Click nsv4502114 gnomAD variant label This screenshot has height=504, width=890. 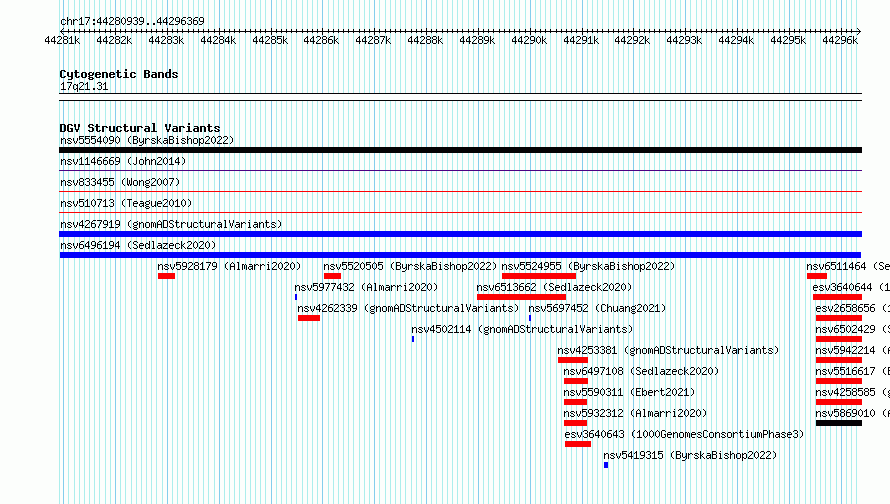(x=522, y=329)
